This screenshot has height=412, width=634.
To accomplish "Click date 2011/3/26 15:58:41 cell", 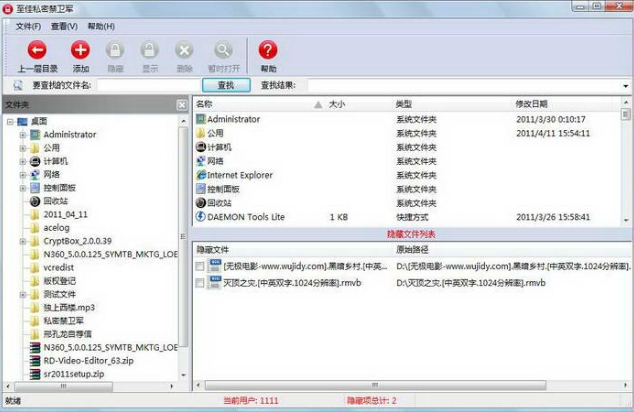I will pyautogui.click(x=553, y=217).
